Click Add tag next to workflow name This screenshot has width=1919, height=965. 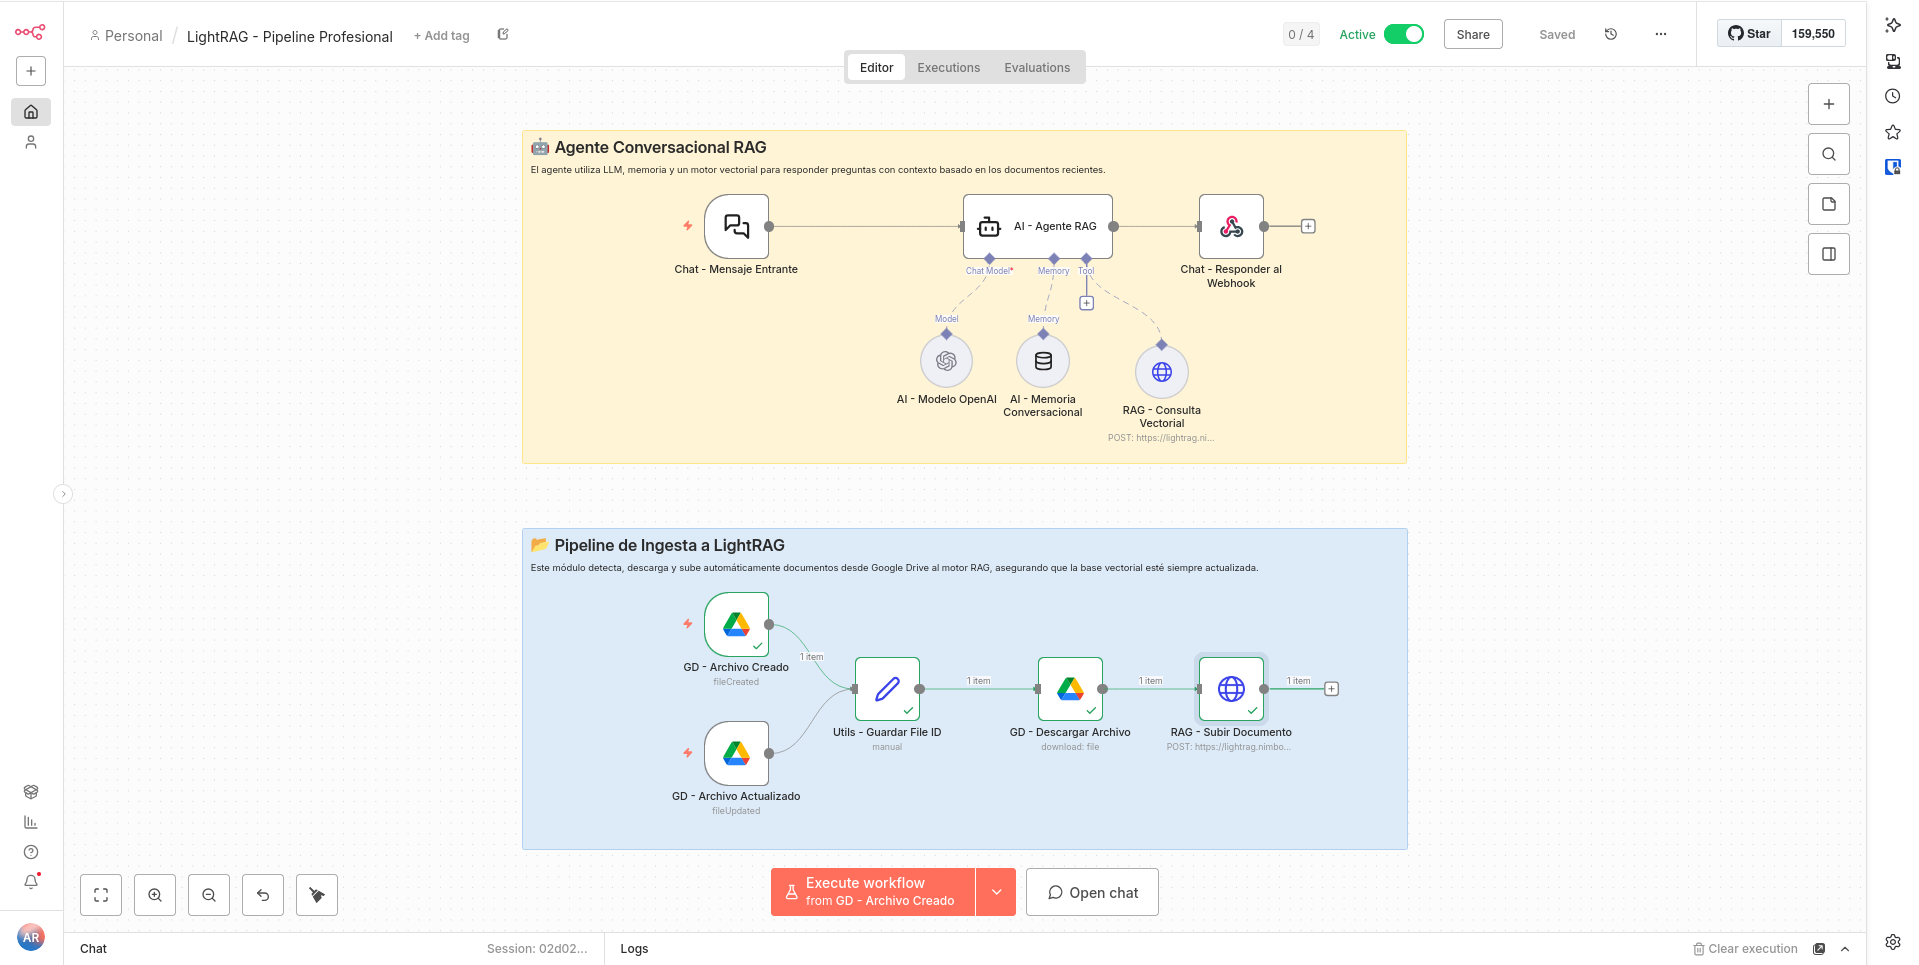tap(442, 36)
